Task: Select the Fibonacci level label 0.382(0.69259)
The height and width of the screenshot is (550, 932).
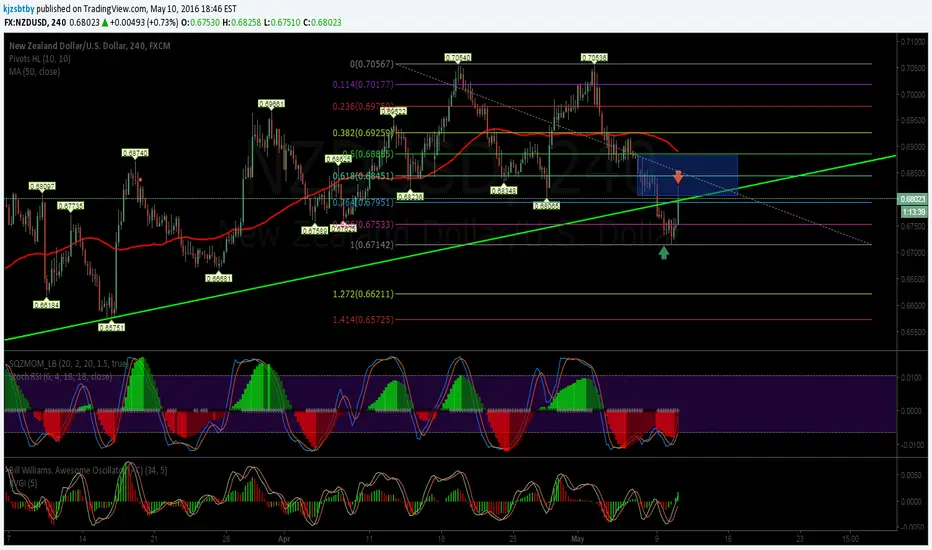Action: pos(363,133)
